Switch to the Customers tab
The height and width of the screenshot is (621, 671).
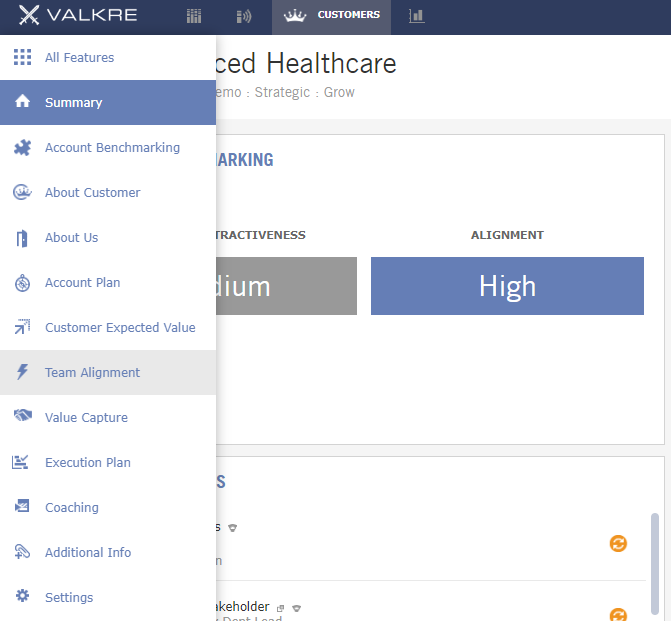tap(331, 16)
